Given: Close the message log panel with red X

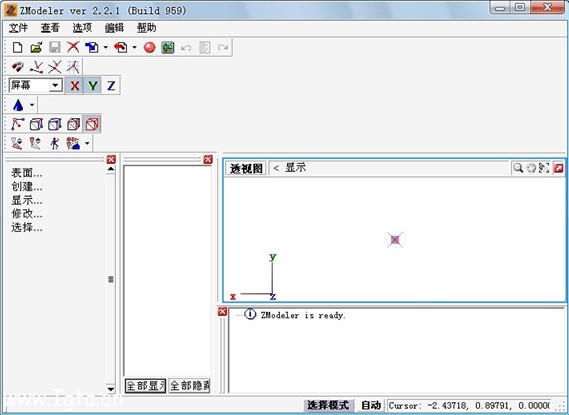Looking at the screenshot, I should click(222, 312).
